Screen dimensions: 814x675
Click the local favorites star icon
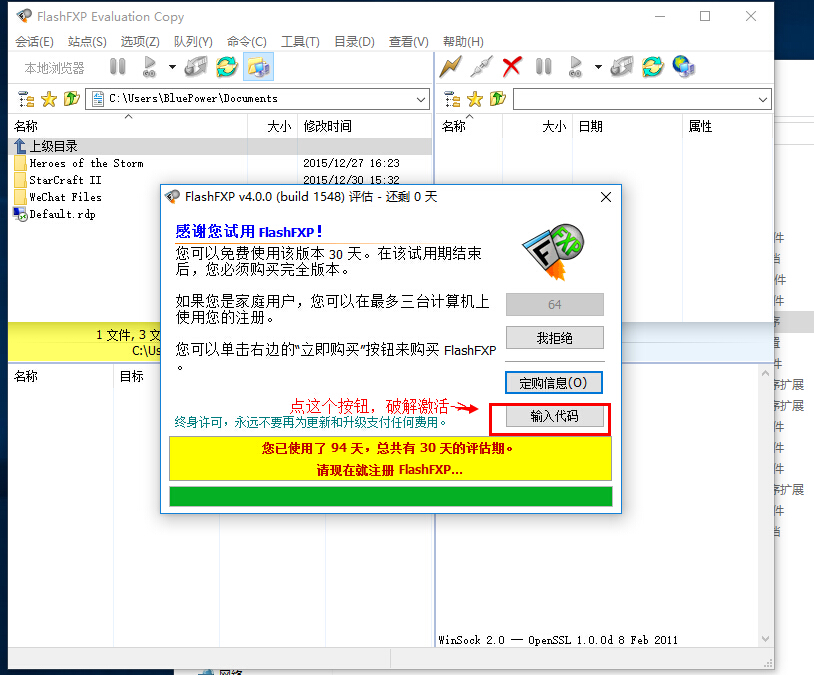[49, 99]
